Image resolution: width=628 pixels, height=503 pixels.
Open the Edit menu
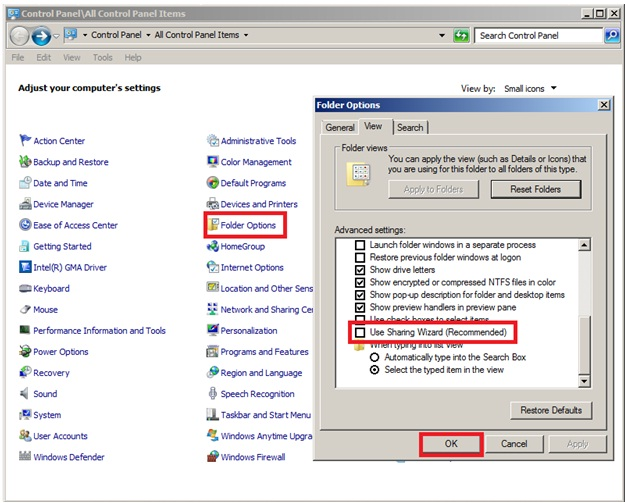pyautogui.click(x=44, y=58)
